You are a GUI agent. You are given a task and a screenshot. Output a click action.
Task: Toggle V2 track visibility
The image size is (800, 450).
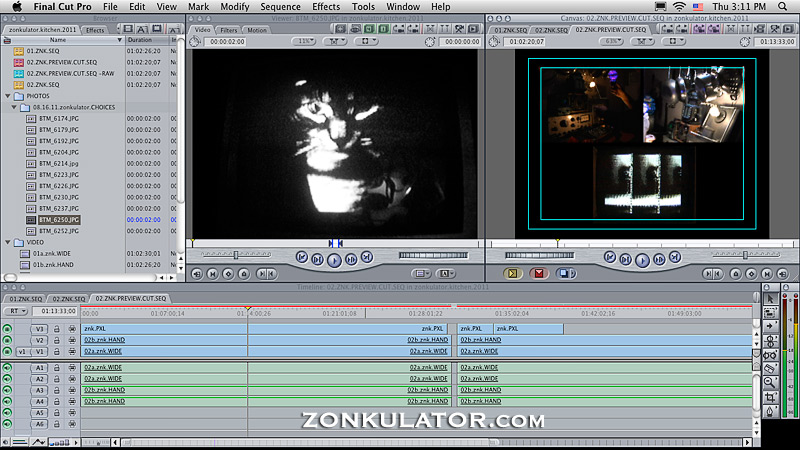point(7,340)
